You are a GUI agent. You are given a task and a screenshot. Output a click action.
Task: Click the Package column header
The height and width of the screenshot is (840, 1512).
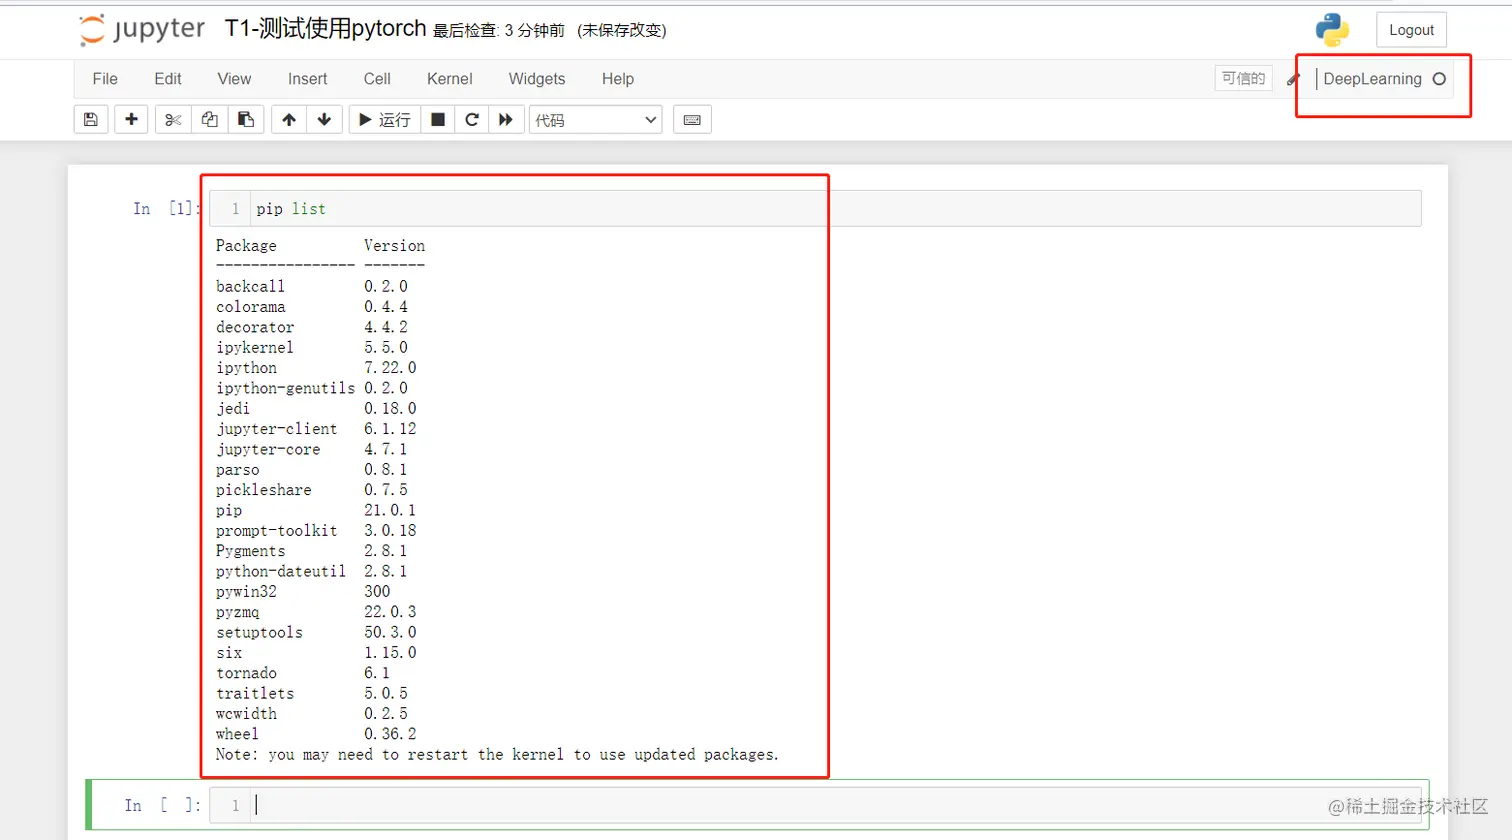[246, 246]
